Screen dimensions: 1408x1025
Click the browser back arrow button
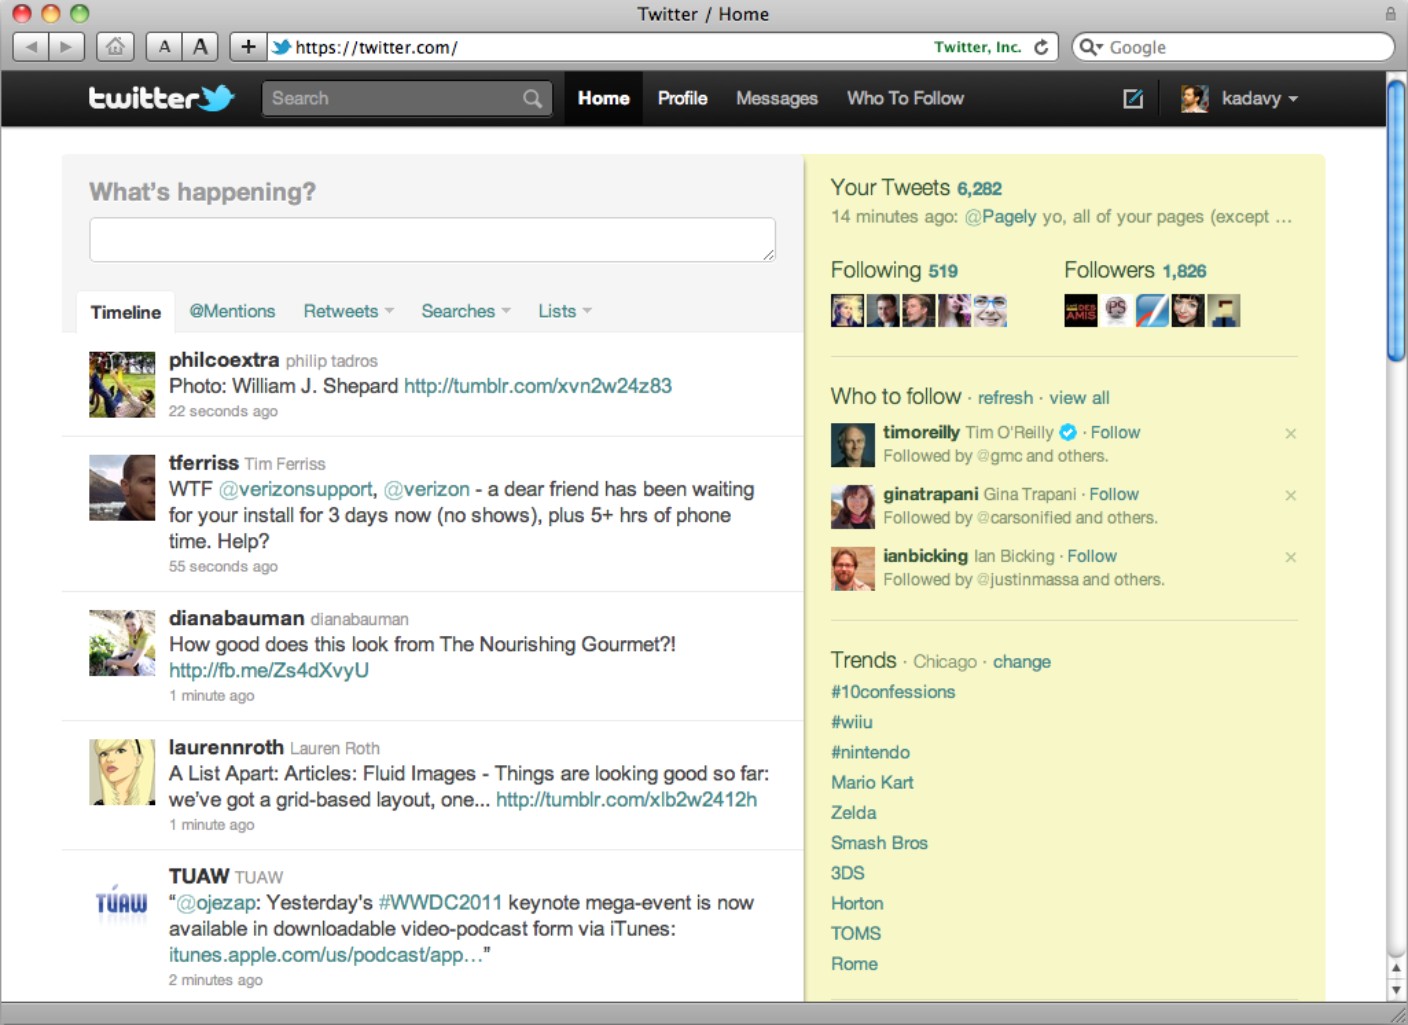(31, 46)
